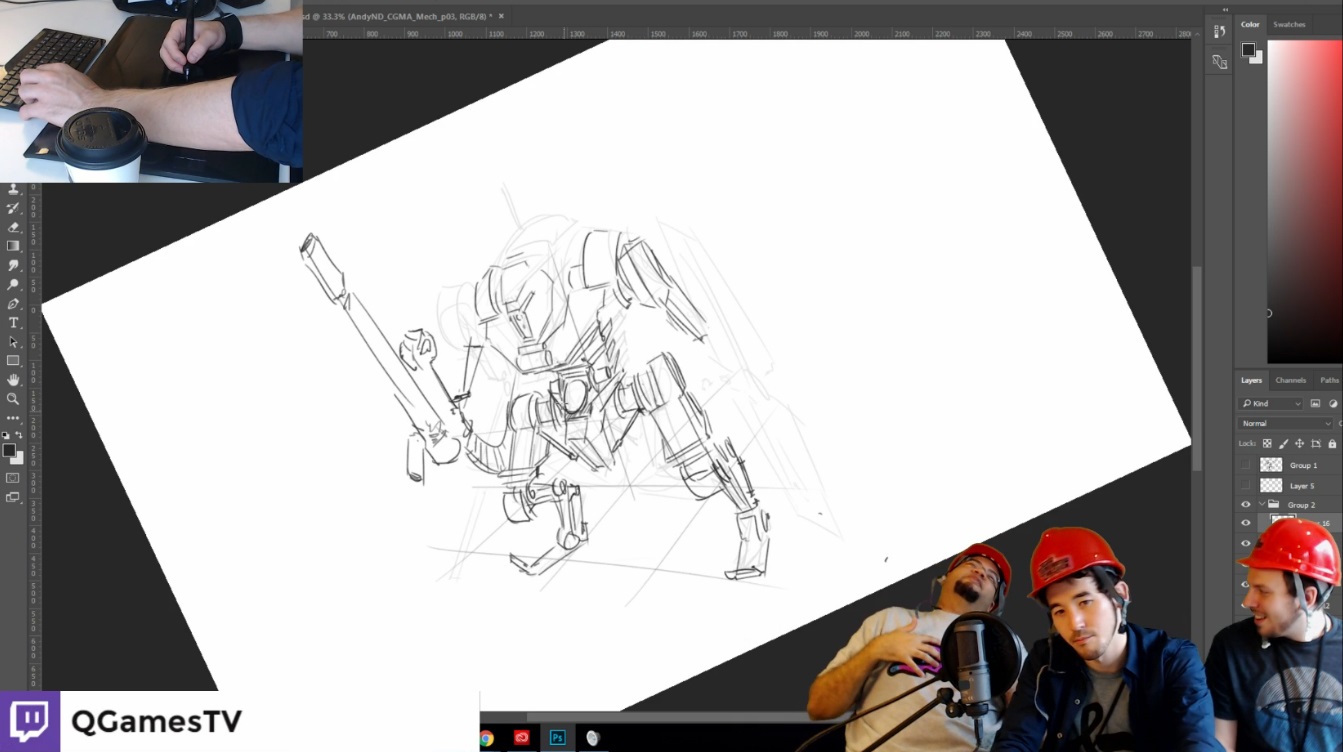Select the Group 1 layer row
1343x752 pixels.
[x=1289, y=465]
